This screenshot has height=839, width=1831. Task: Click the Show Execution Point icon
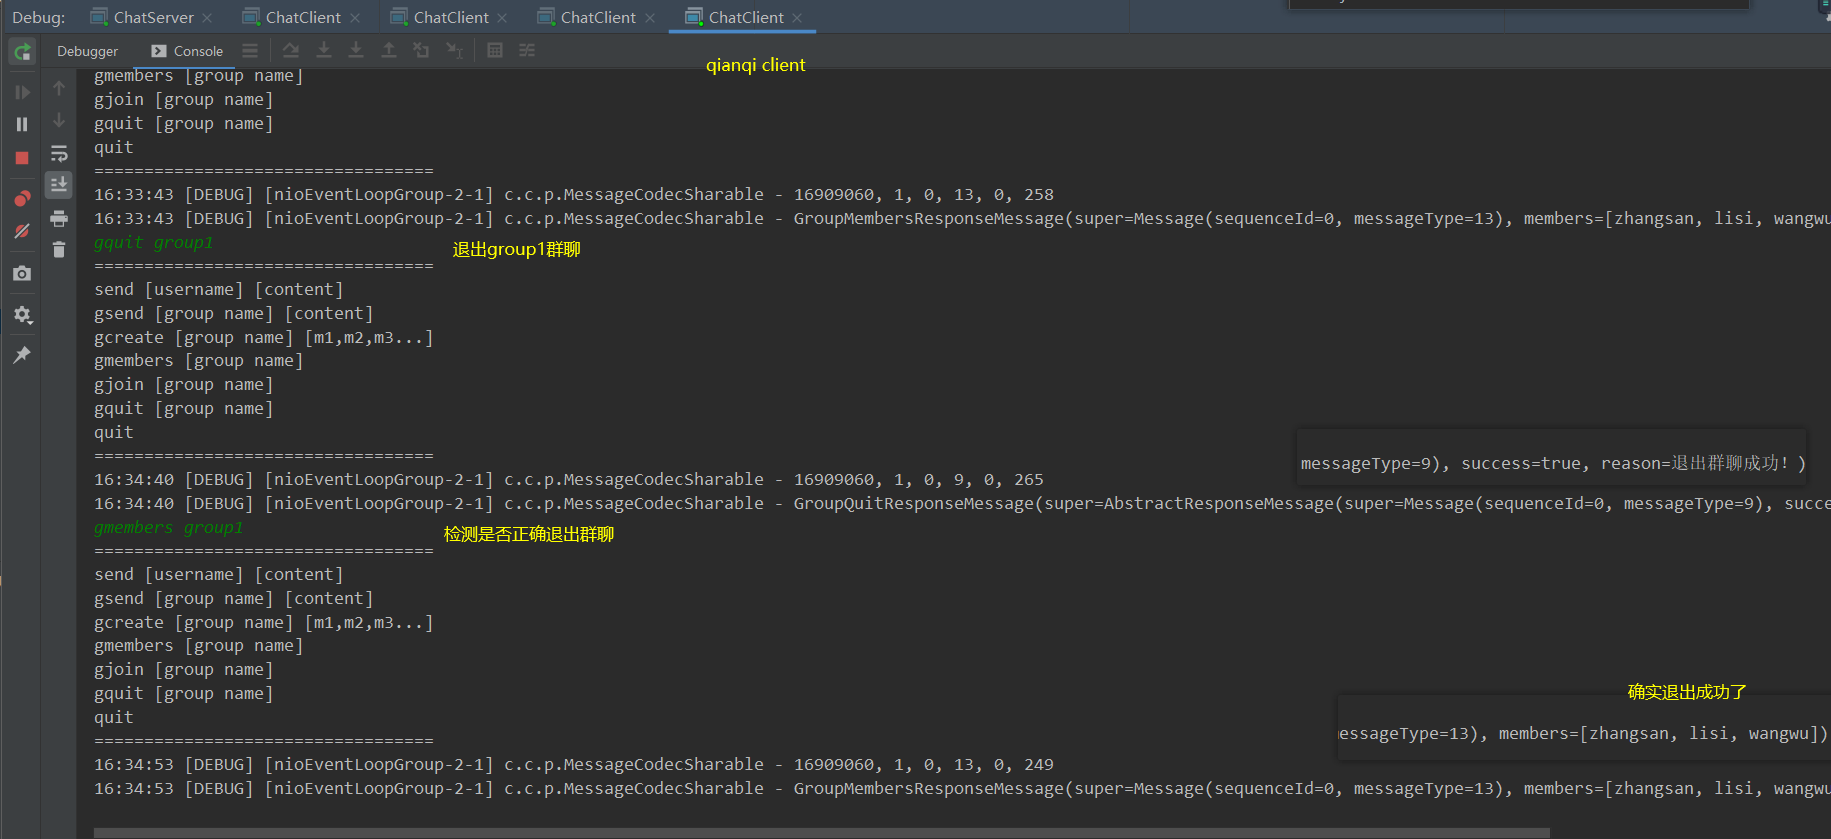(250, 50)
